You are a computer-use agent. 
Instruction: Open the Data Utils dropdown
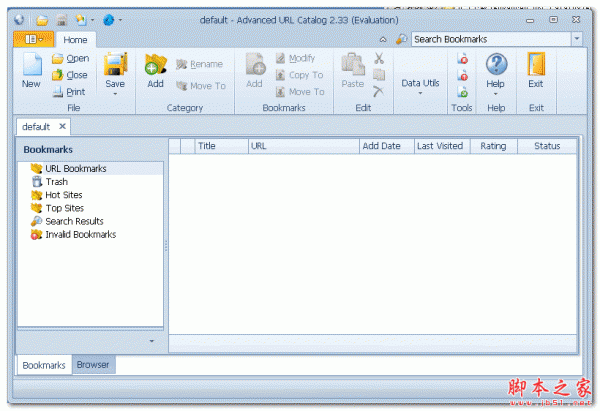(x=420, y=86)
